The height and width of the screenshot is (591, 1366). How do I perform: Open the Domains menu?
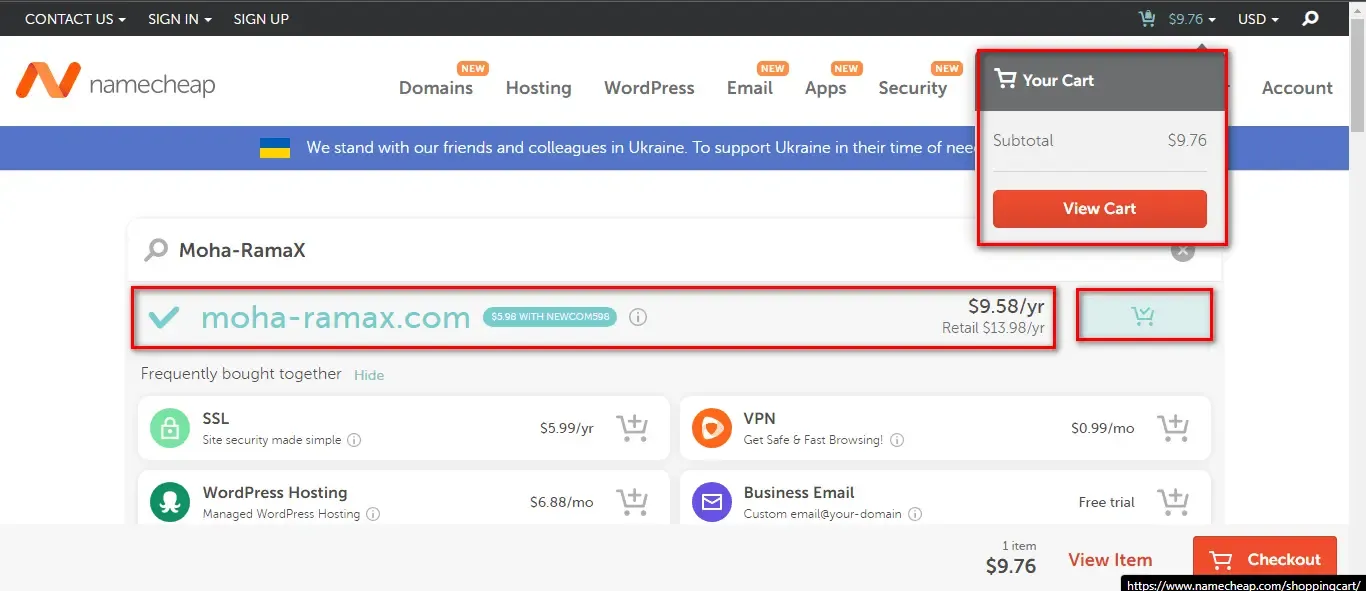436,88
